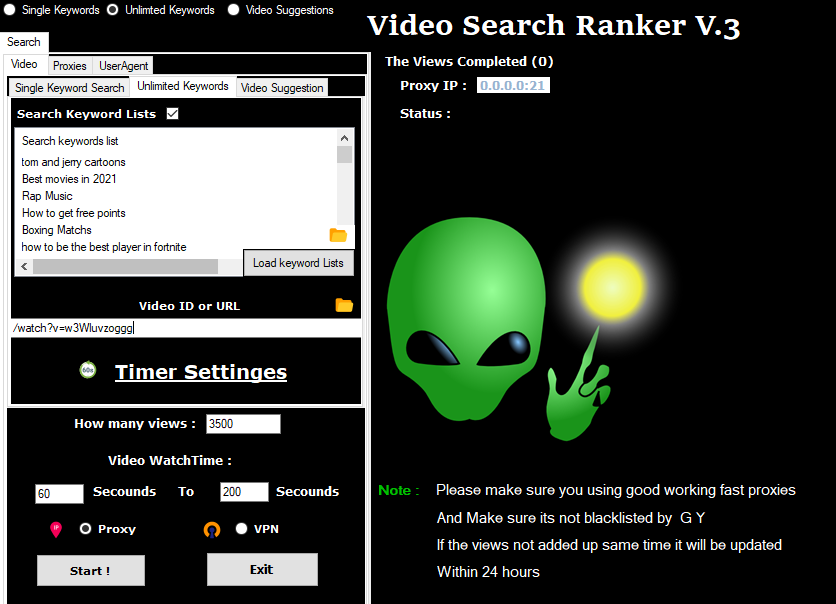
Task: Switch to the Video Suggestion tab
Action: click(x=282, y=88)
